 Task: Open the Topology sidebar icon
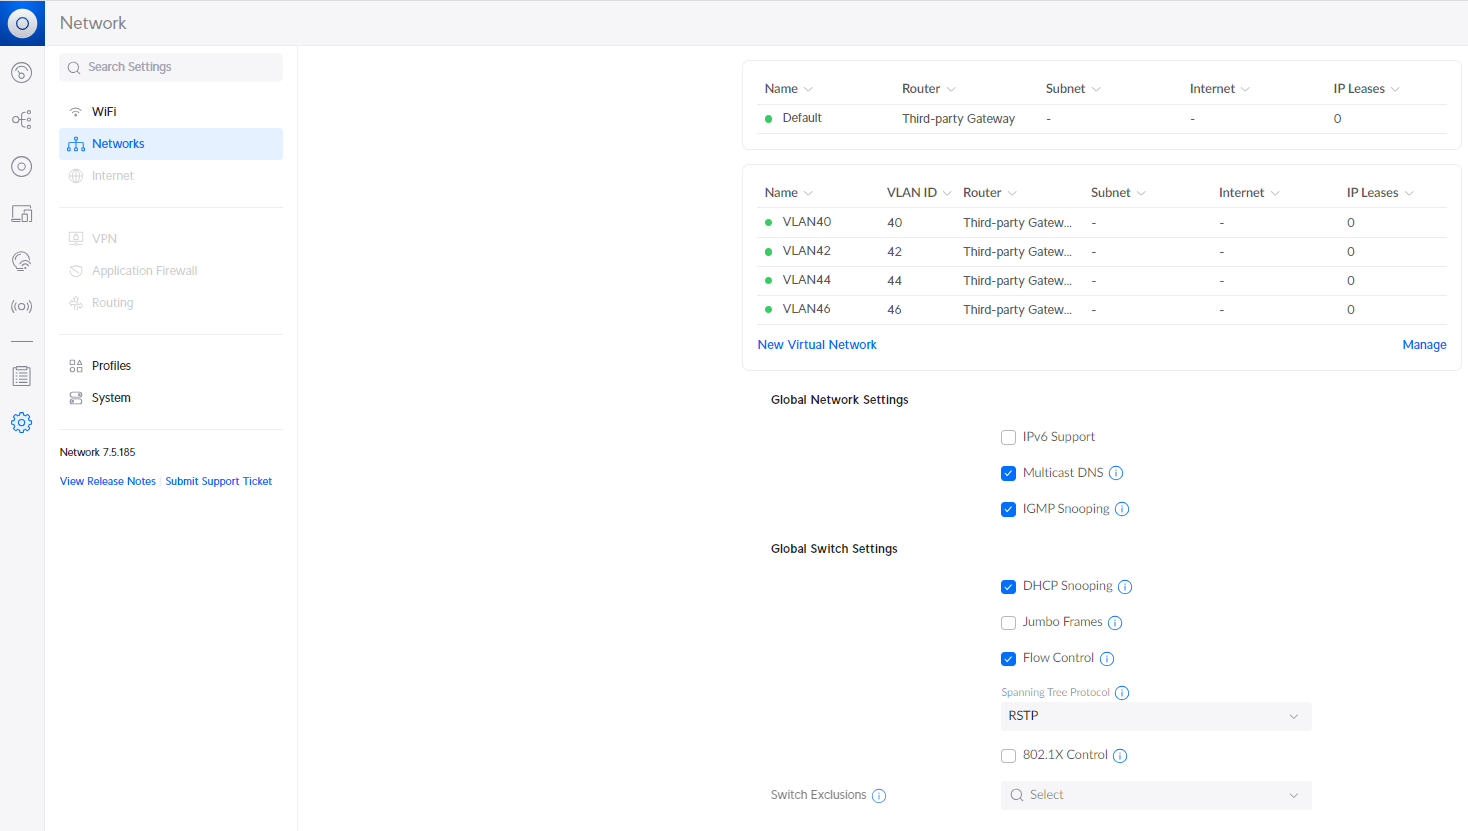(22, 120)
